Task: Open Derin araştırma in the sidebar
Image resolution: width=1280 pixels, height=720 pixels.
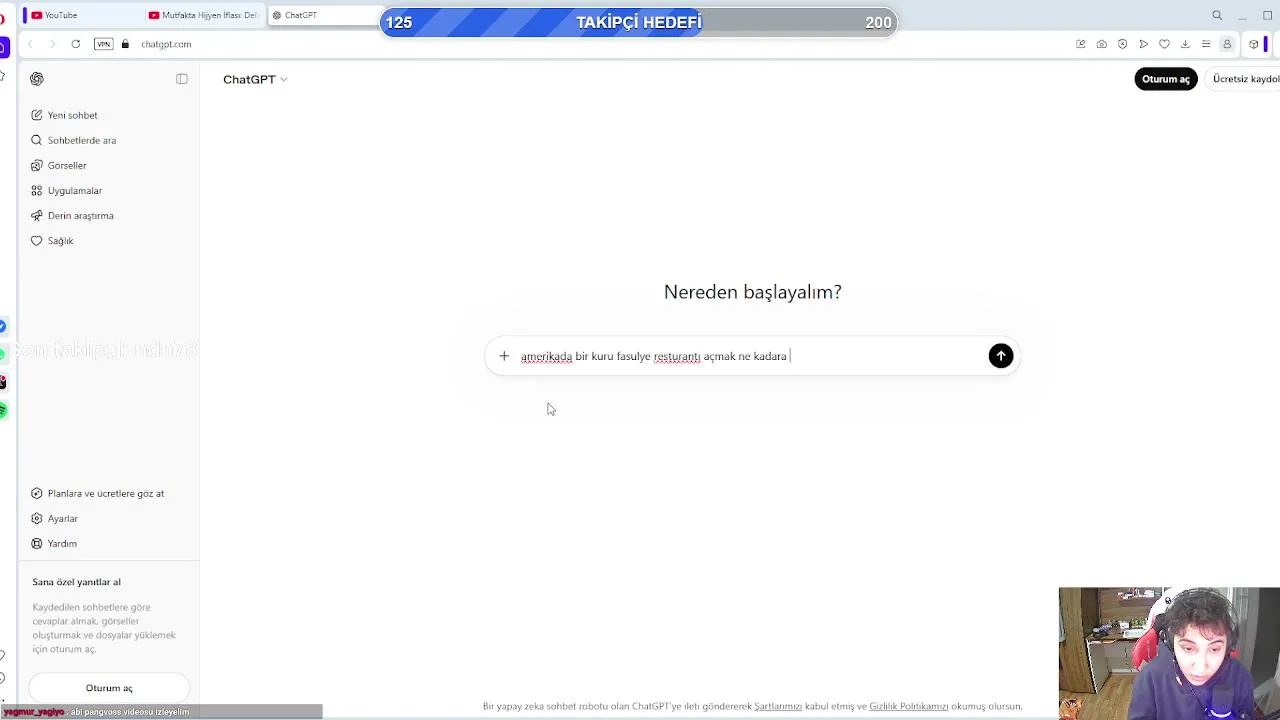Action: (x=108, y=215)
